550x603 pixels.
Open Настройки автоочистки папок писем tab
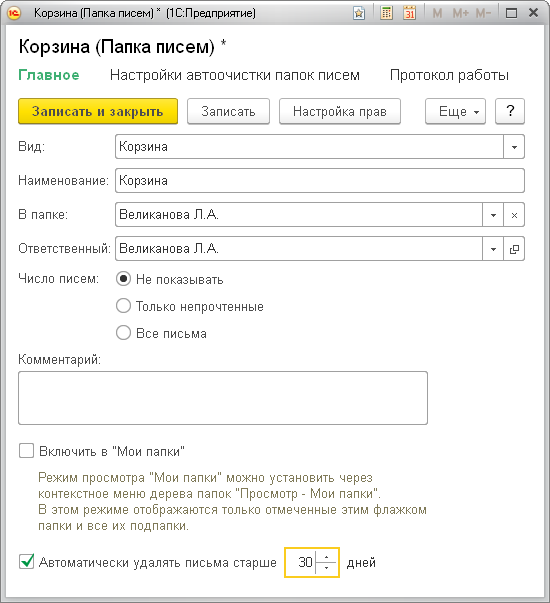[x=235, y=75]
